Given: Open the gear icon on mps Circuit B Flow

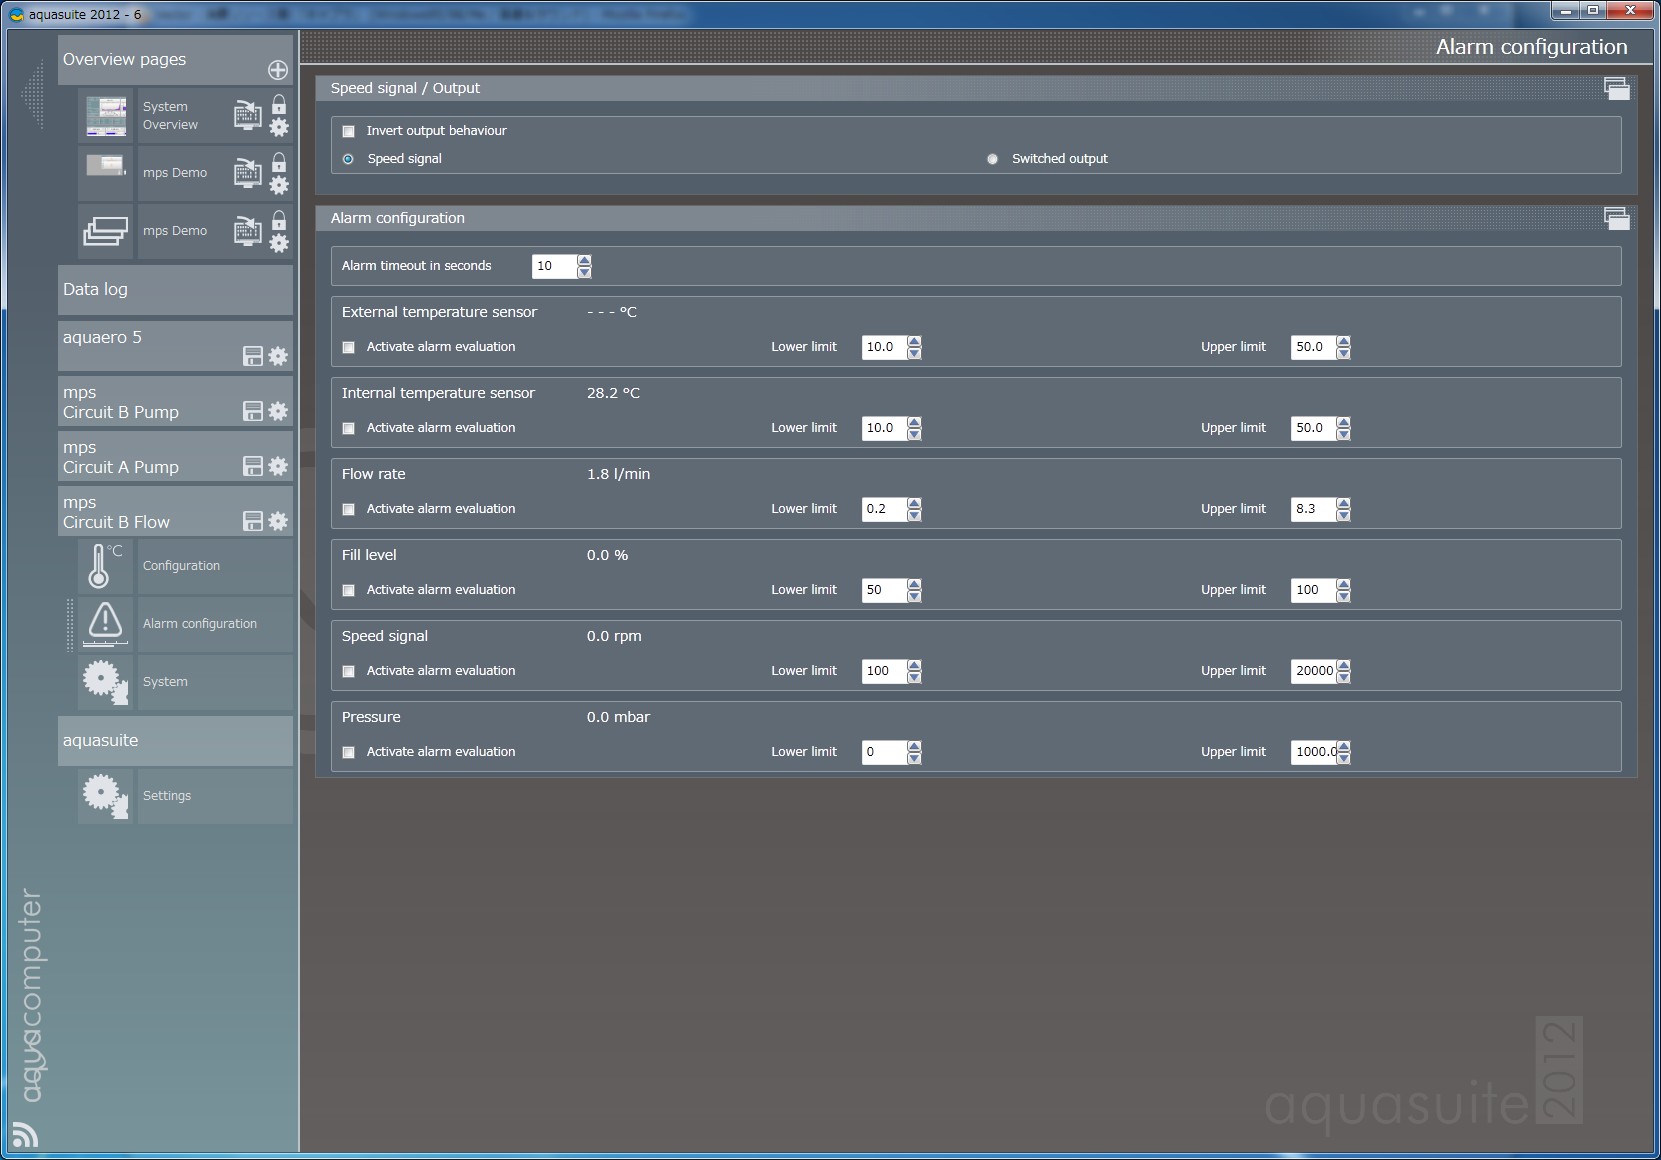Looking at the screenshot, I should (278, 521).
